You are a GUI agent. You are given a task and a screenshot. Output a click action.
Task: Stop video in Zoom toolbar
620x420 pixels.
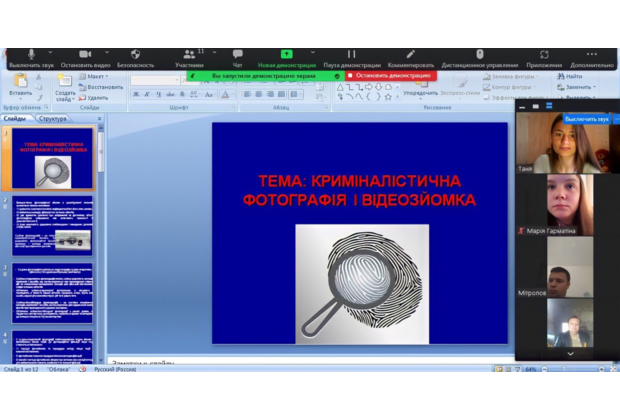click(84, 54)
